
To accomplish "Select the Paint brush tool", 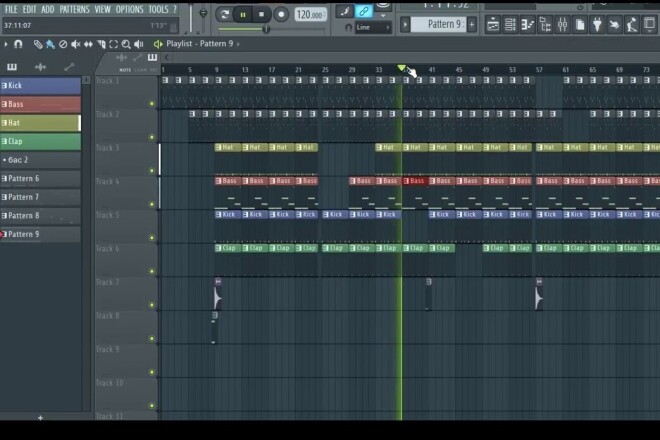I will (50, 44).
